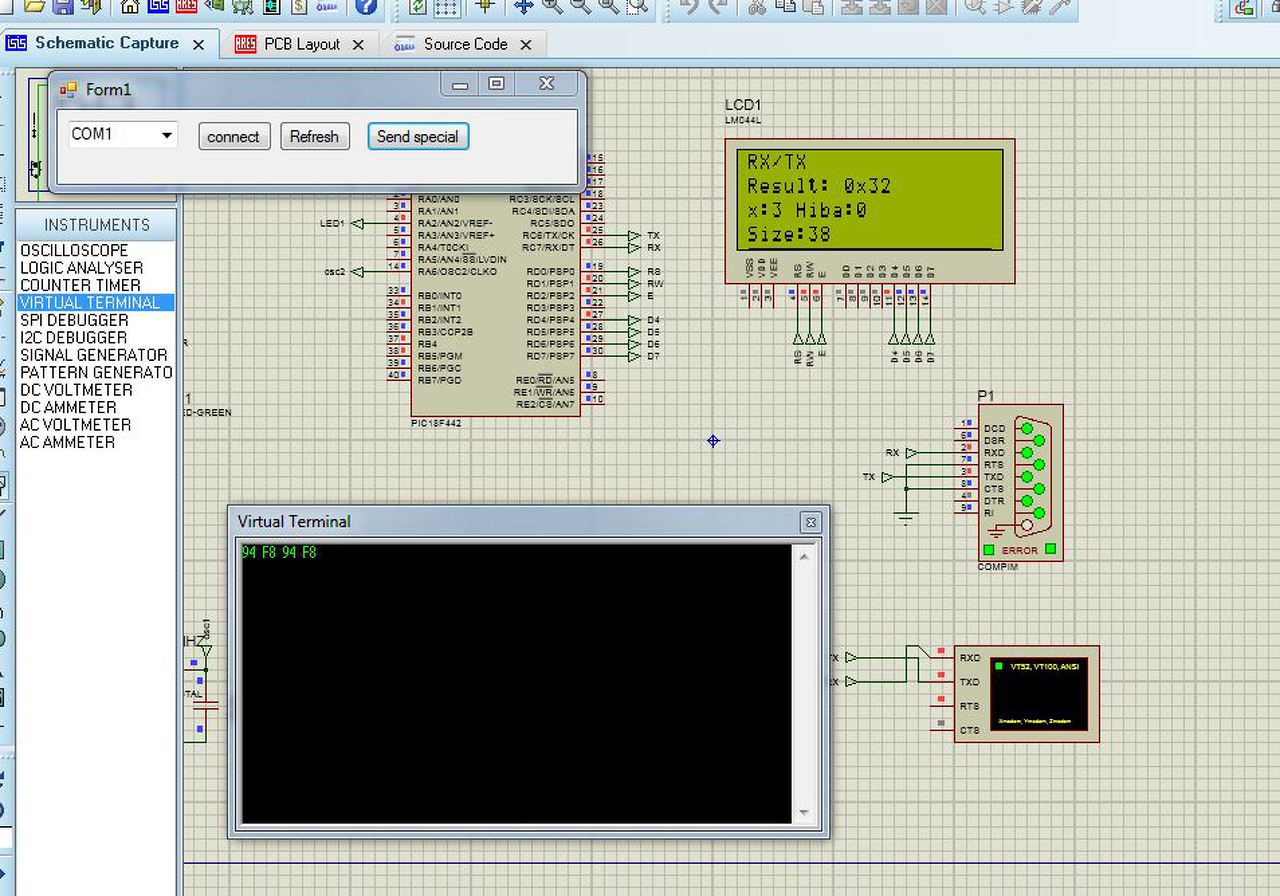Toggle the grid display icon
1280x896 pixels.
pyautogui.click(x=446, y=7)
